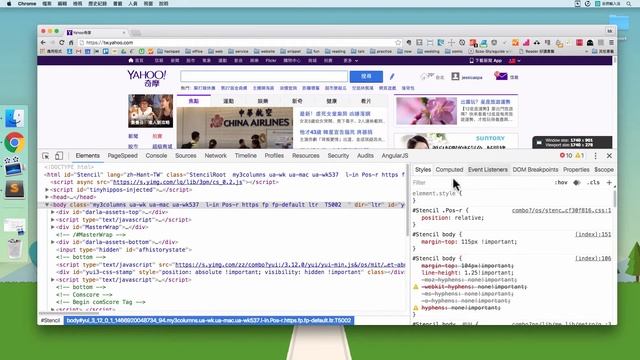Select the Styles sidebar tab
This screenshot has width=640, height=360.
point(423,169)
